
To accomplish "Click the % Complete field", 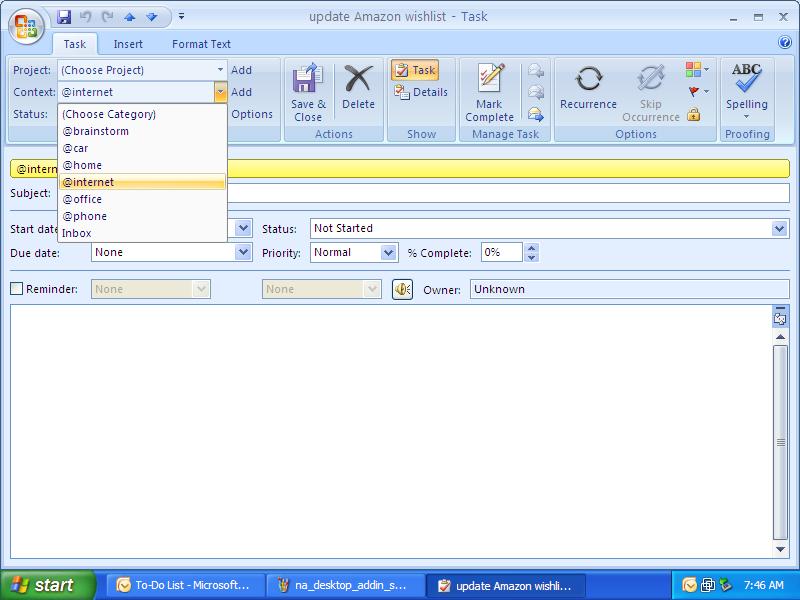I will pos(502,253).
